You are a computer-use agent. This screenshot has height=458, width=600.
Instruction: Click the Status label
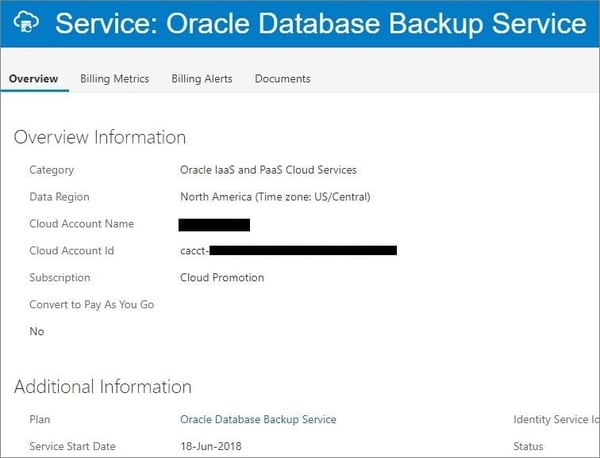click(x=528, y=447)
